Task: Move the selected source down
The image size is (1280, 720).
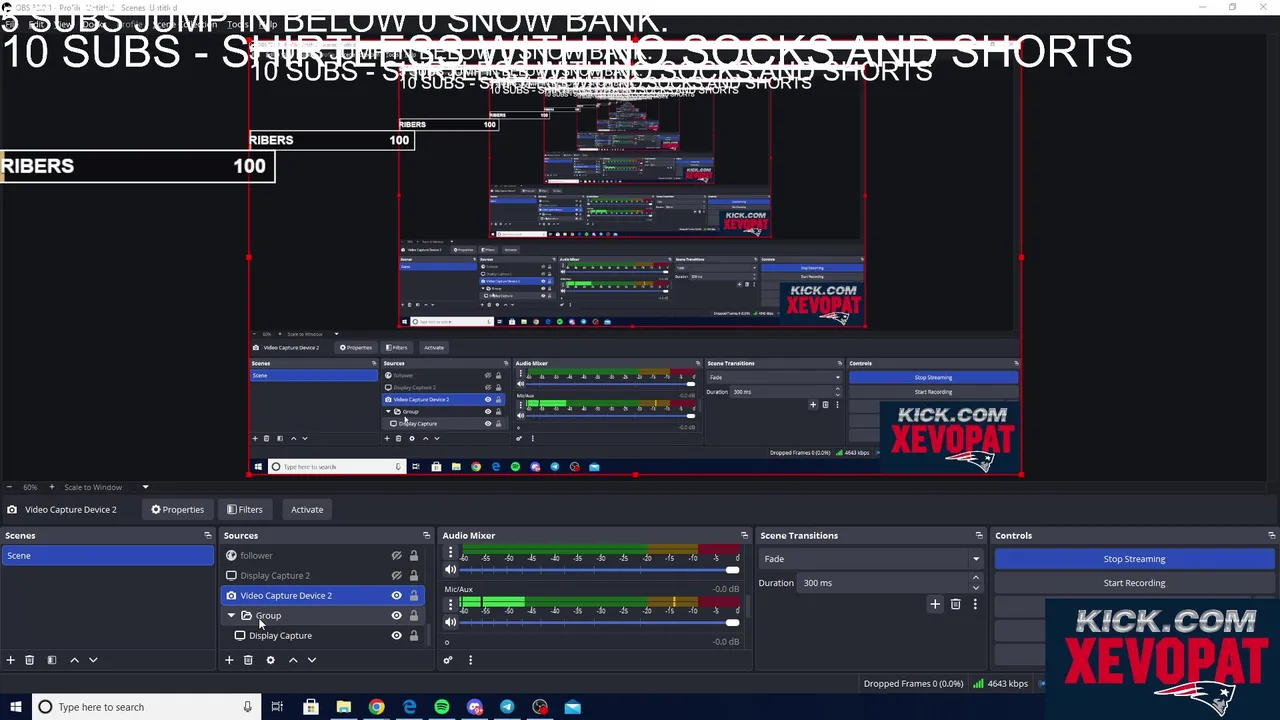Action: coord(312,660)
